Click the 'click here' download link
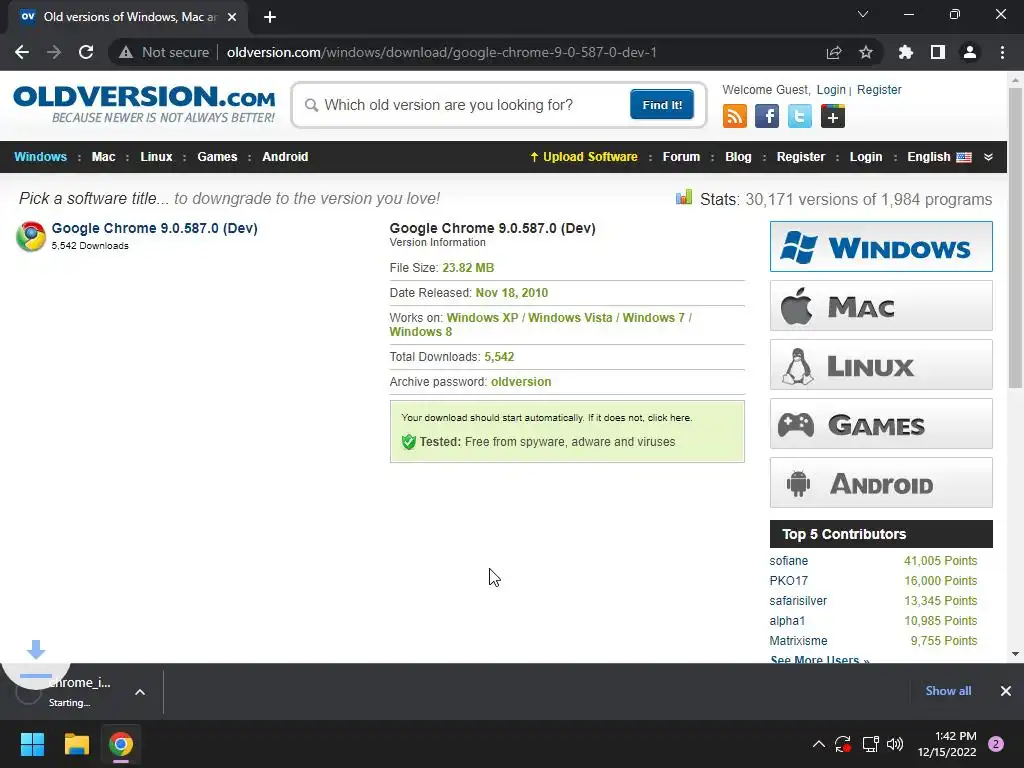This screenshot has width=1024, height=768. coord(669,418)
